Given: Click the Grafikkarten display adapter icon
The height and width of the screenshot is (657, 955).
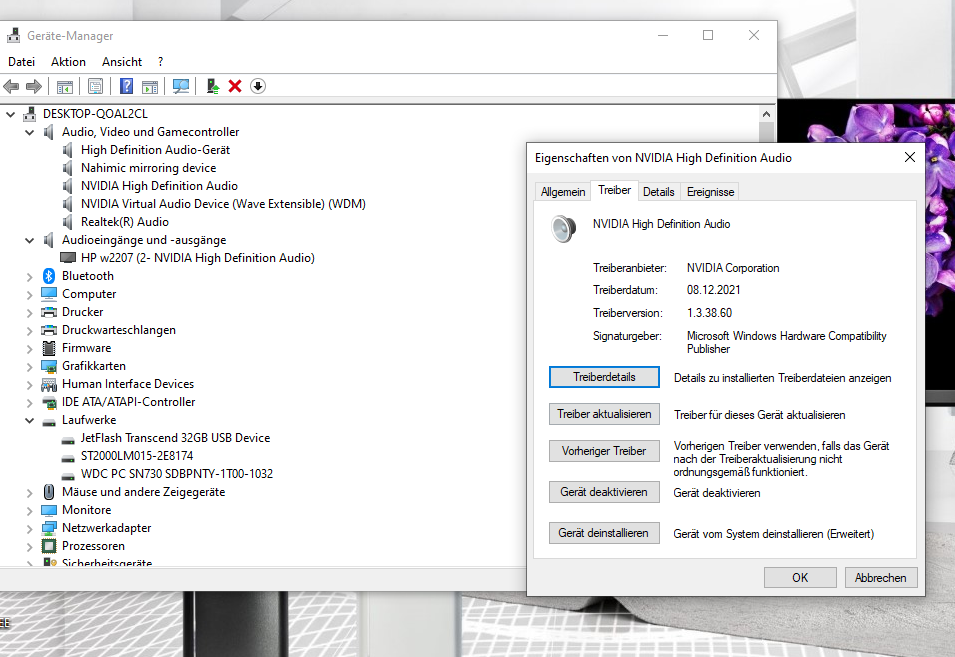Looking at the screenshot, I should (49, 366).
